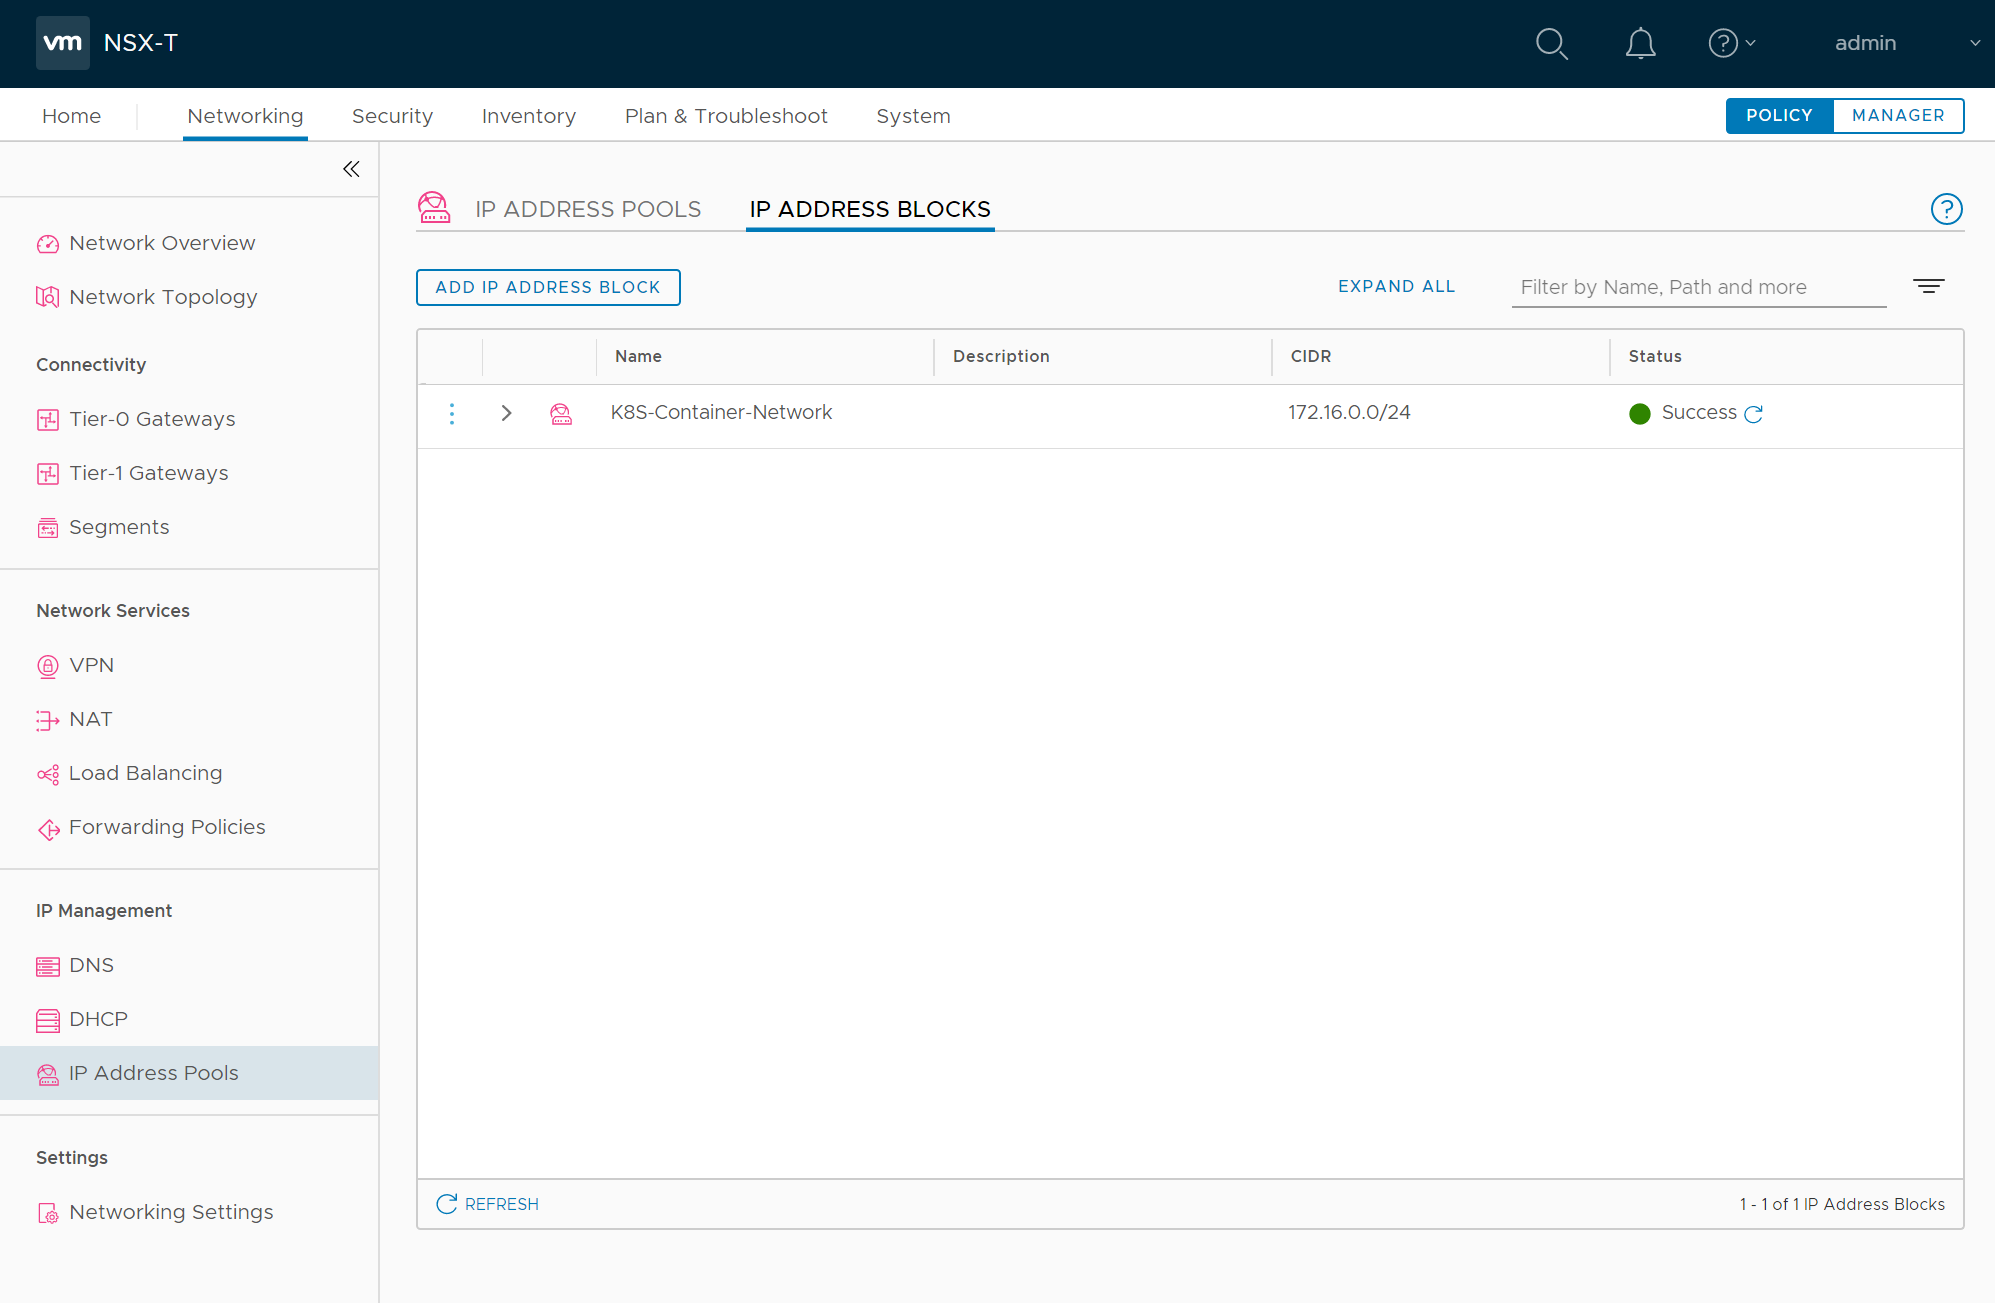Open the System tab
1995x1303 pixels.
pyautogui.click(x=913, y=116)
